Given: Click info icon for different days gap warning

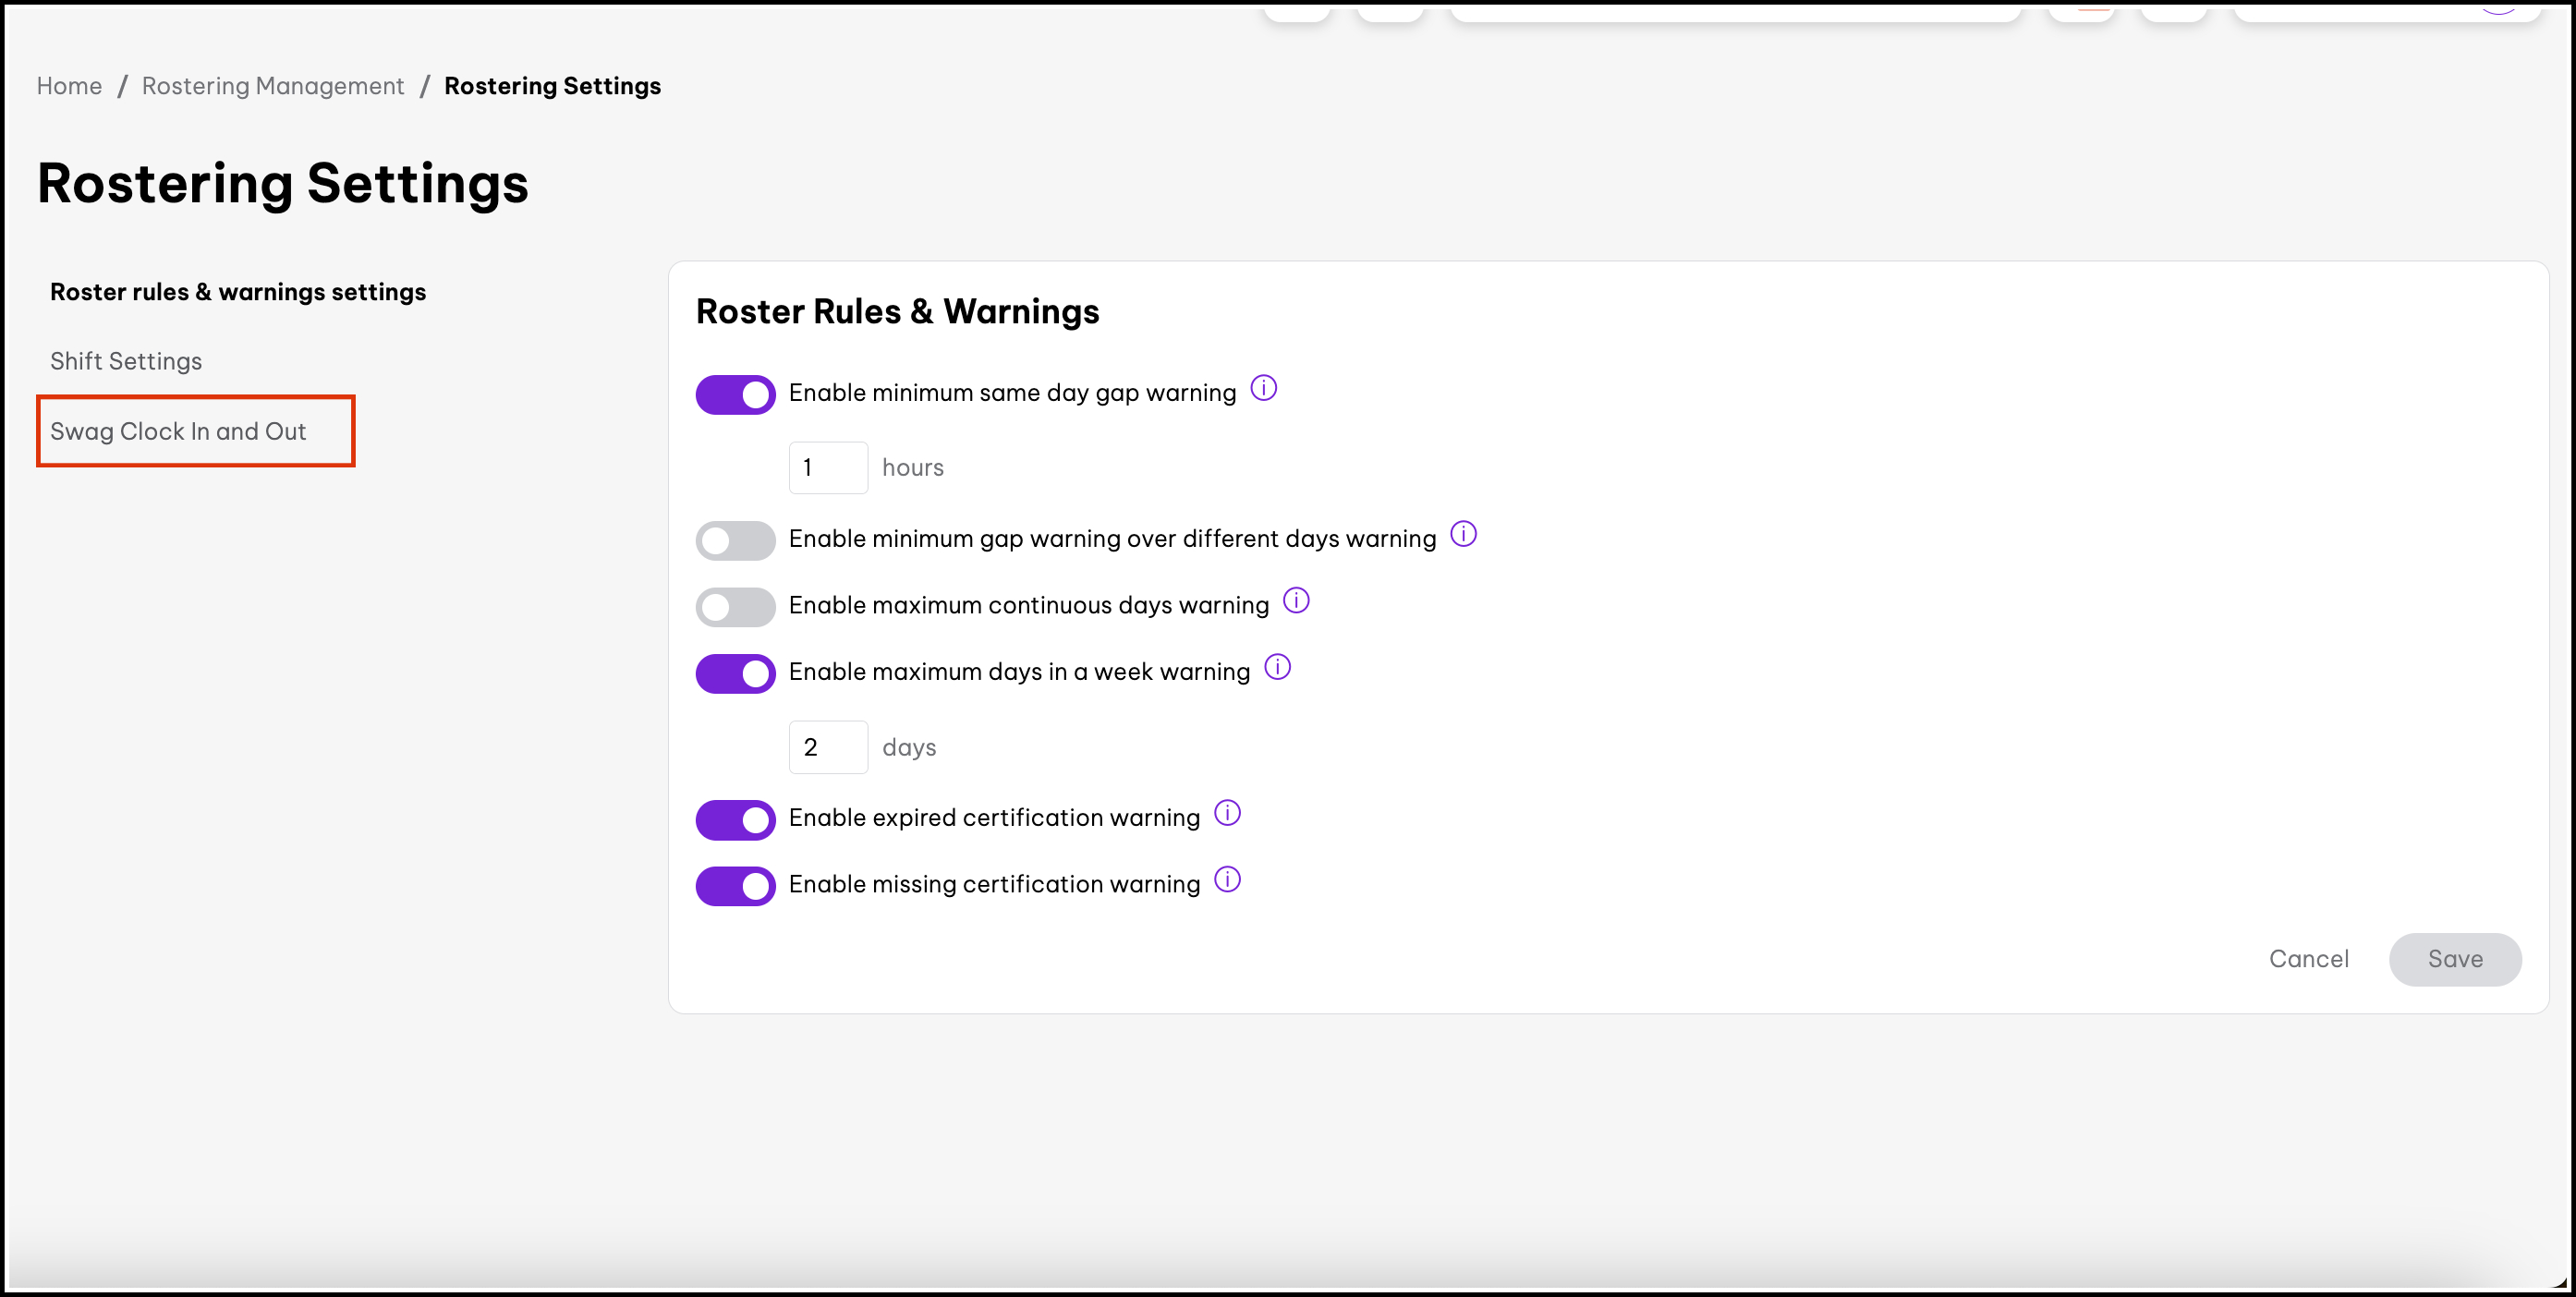Looking at the screenshot, I should pos(1463,534).
